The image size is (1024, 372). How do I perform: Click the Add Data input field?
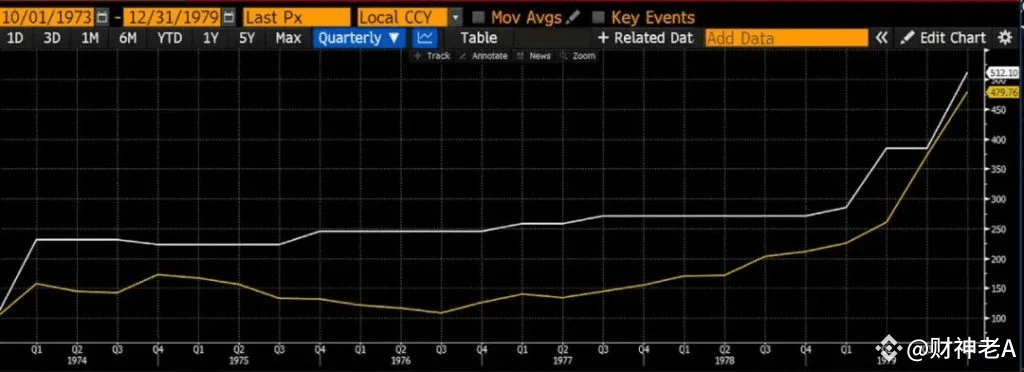pyautogui.click(x=786, y=38)
